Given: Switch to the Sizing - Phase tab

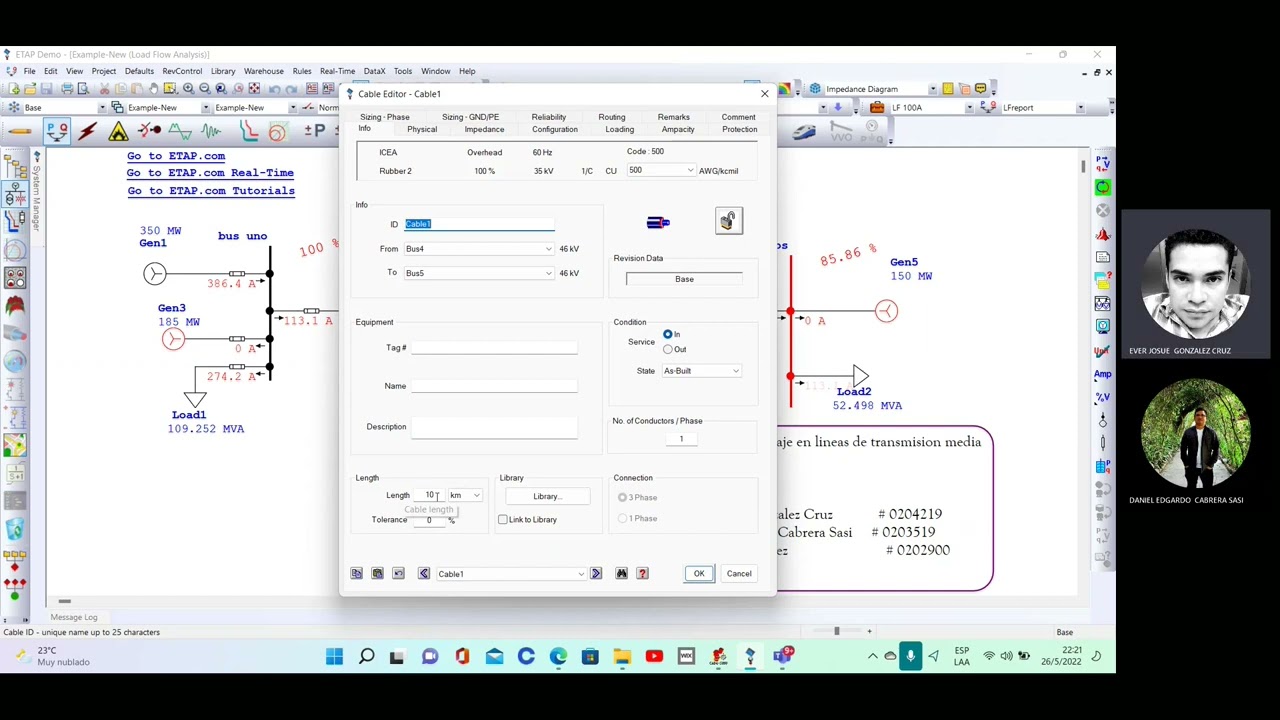Looking at the screenshot, I should click(384, 117).
